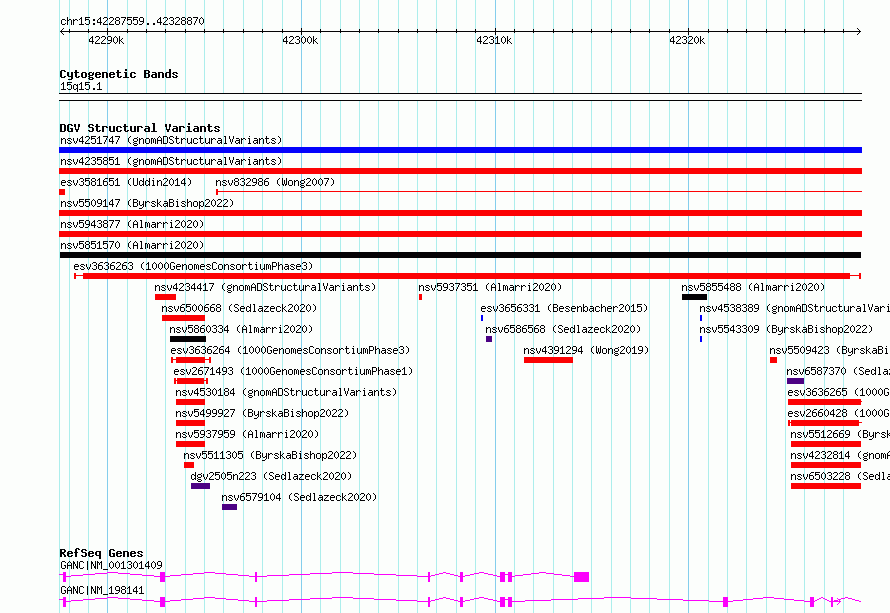Open the nsv4232814 variant label
The image size is (890, 613).
(x=840, y=455)
